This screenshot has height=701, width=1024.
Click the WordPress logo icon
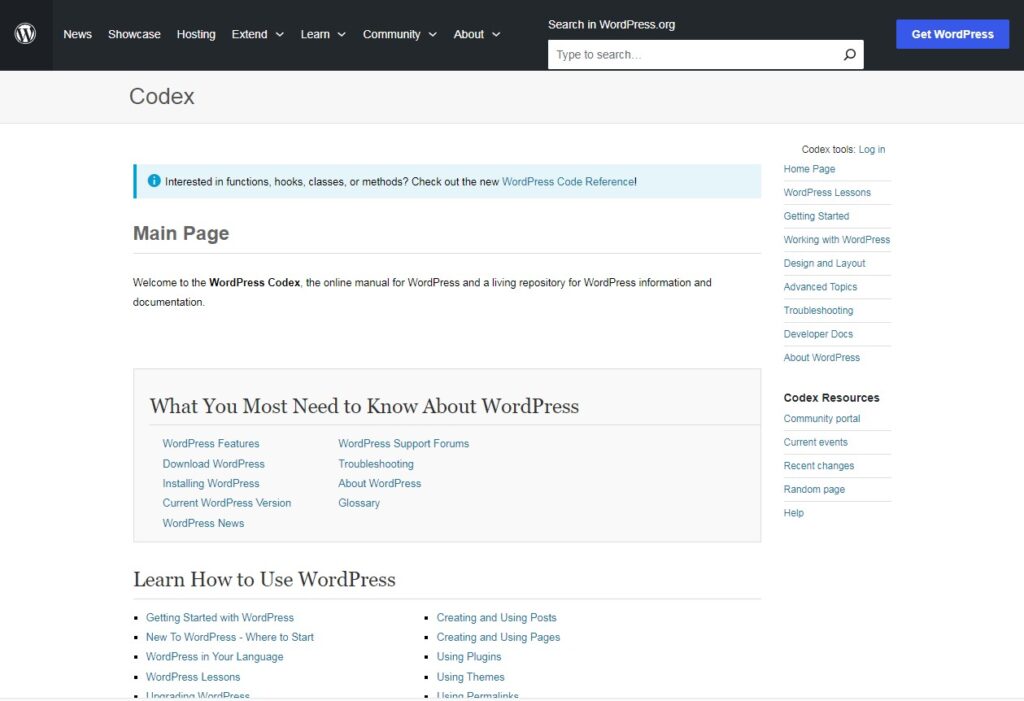(25, 34)
